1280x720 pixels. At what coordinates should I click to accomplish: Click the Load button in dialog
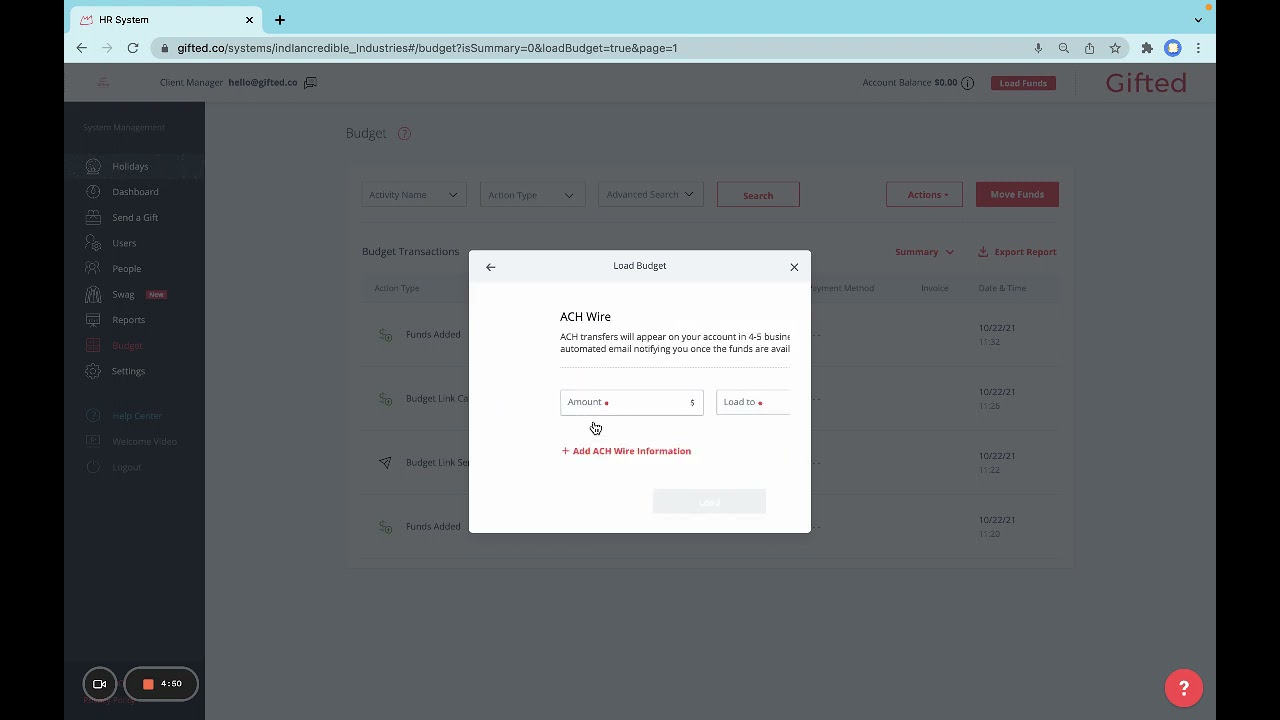[709, 502]
